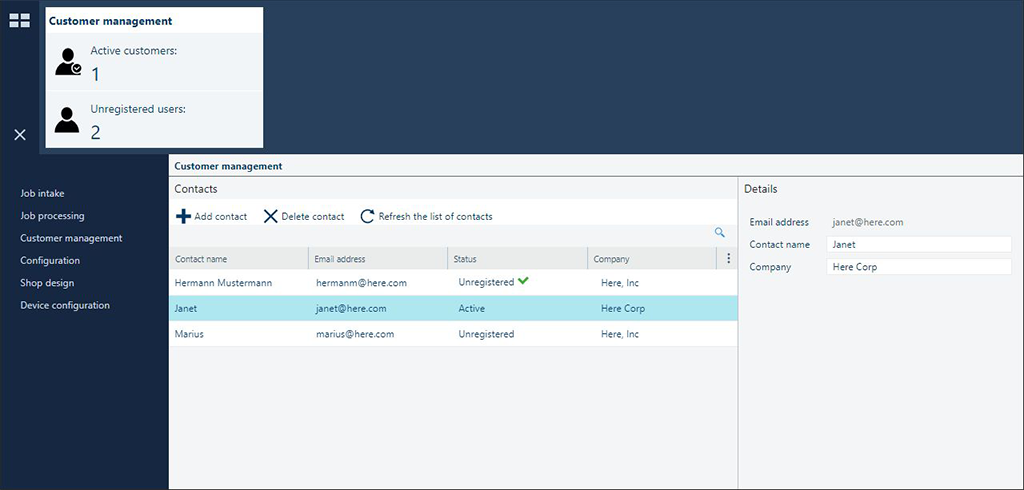1024x490 pixels.
Task: Click the Unregistered users person icon
Action: [x=67, y=120]
